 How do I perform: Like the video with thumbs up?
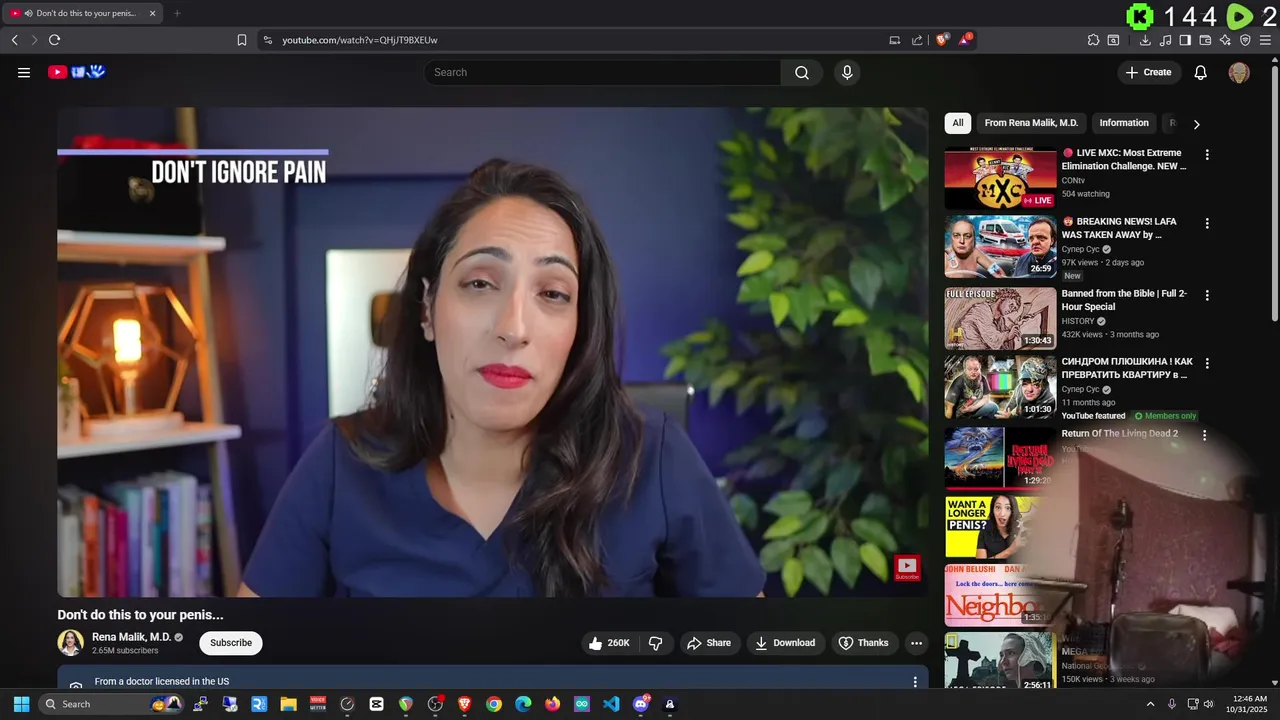tap(609, 643)
